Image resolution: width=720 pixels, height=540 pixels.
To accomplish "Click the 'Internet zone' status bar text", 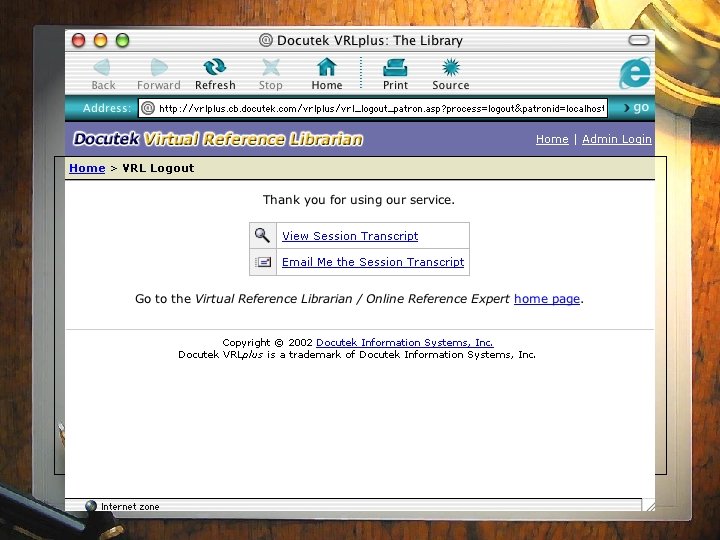I will point(130,506).
